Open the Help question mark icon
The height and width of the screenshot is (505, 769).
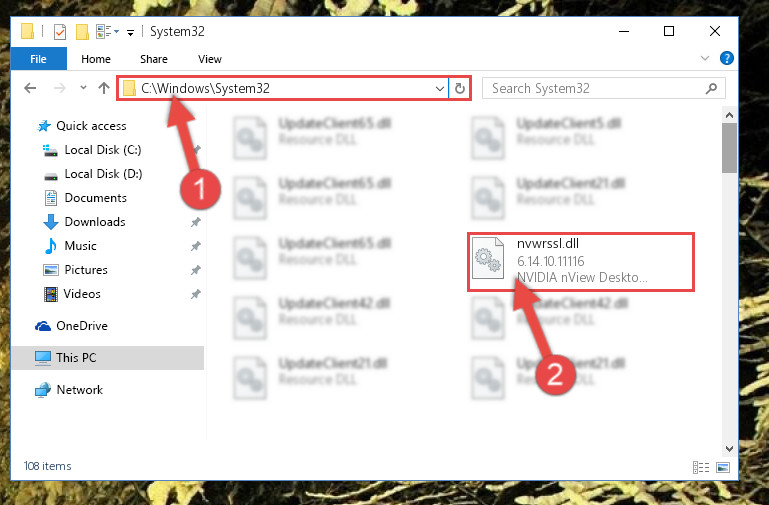726,58
